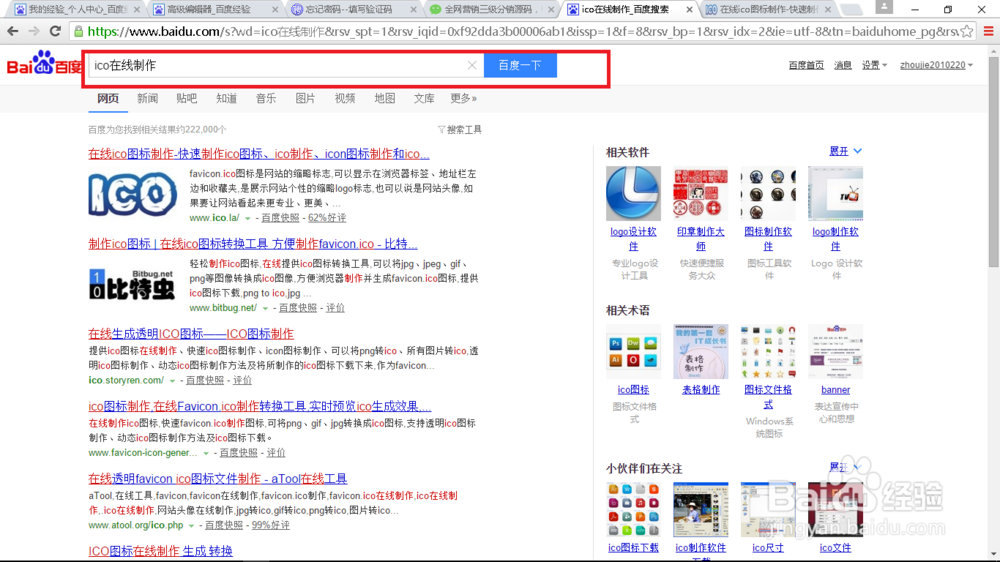Switch to browser tab 我的经验_个人中心

[77, 10]
